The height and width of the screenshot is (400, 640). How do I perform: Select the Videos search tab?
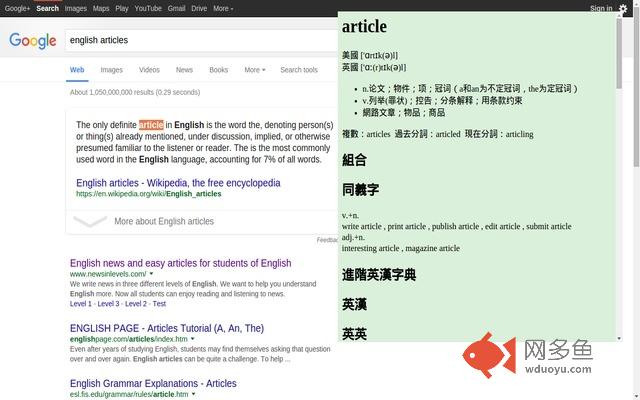pos(149,70)
